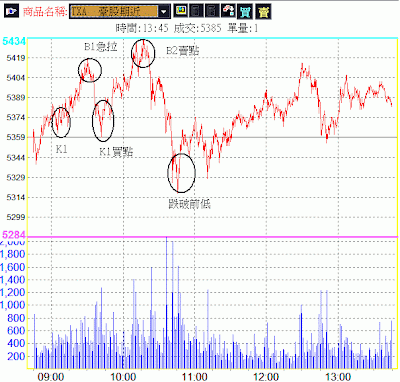Click the 成交:5385 text in the status line
The height and width of the screenshot is (382, 400).
tap(197, 28)
